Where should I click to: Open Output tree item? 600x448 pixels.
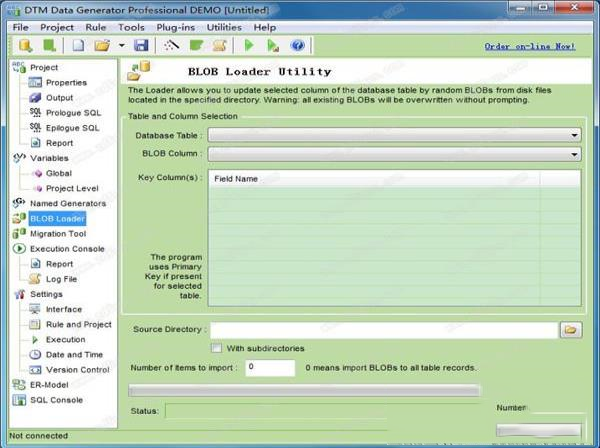tap(59, 98)
